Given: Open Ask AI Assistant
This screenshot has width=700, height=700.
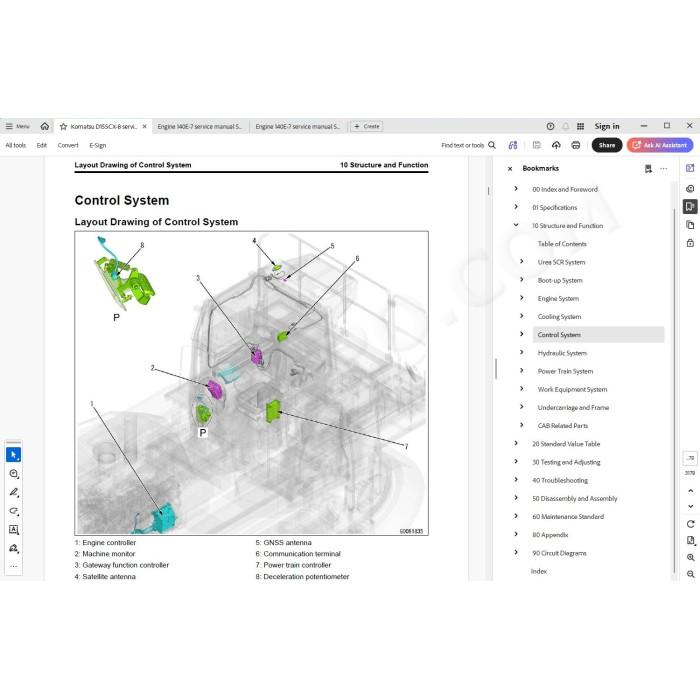Looking at the screenshot, I should coord(660,145).
